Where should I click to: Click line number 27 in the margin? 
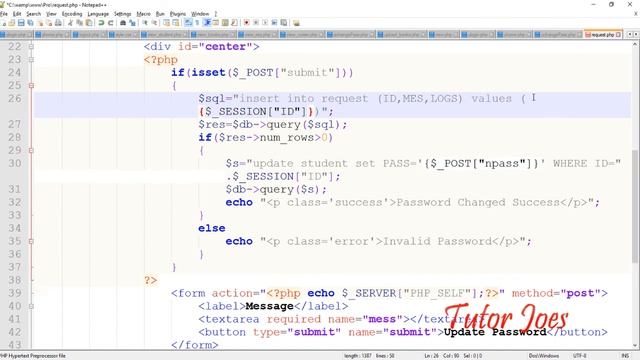(x=15, y=124)
